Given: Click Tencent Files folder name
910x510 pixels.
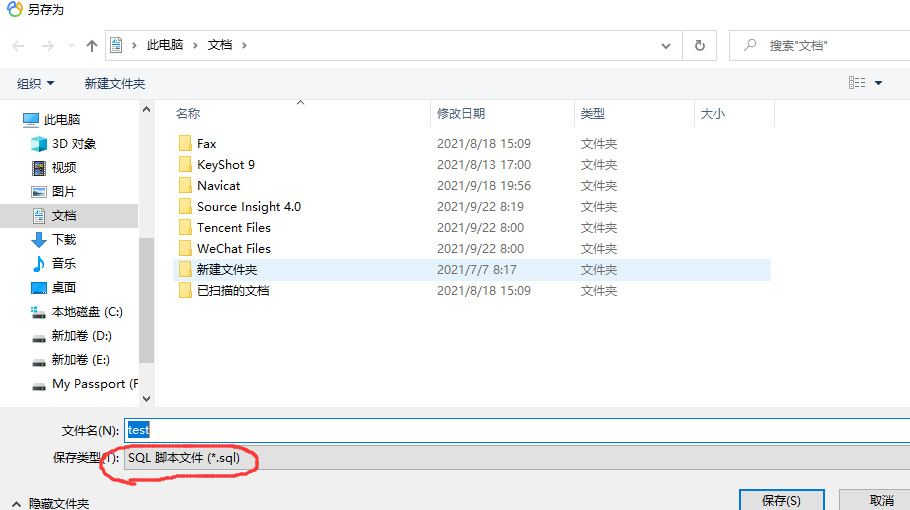Looking at the screenshot, I should click(x=234, y=227).
